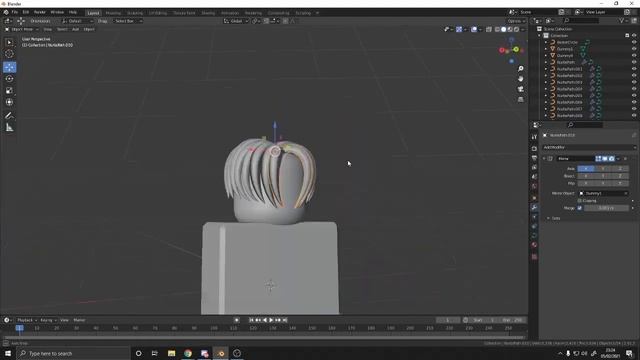Viewport: 640px width, 360px height.
Task: Open the Render properties tab icon
Action: click(x=534, y=149)
